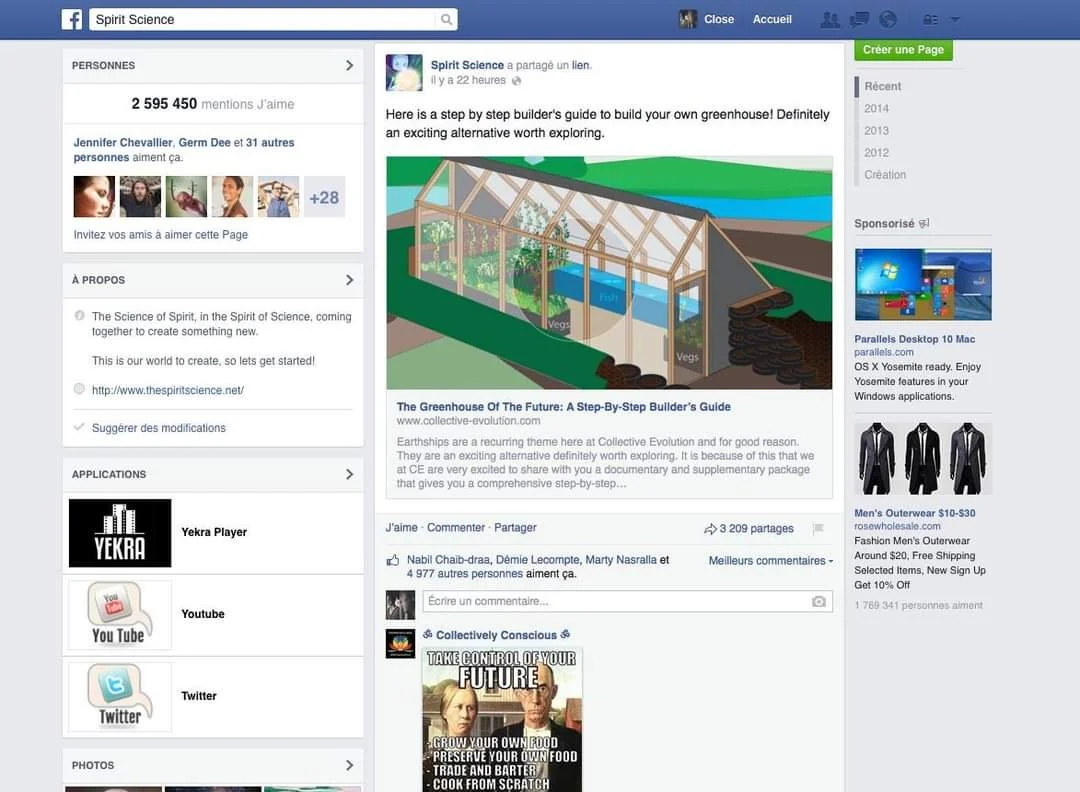
Task: Click the J'aime link under the post
Action: (x=402, y=528)
